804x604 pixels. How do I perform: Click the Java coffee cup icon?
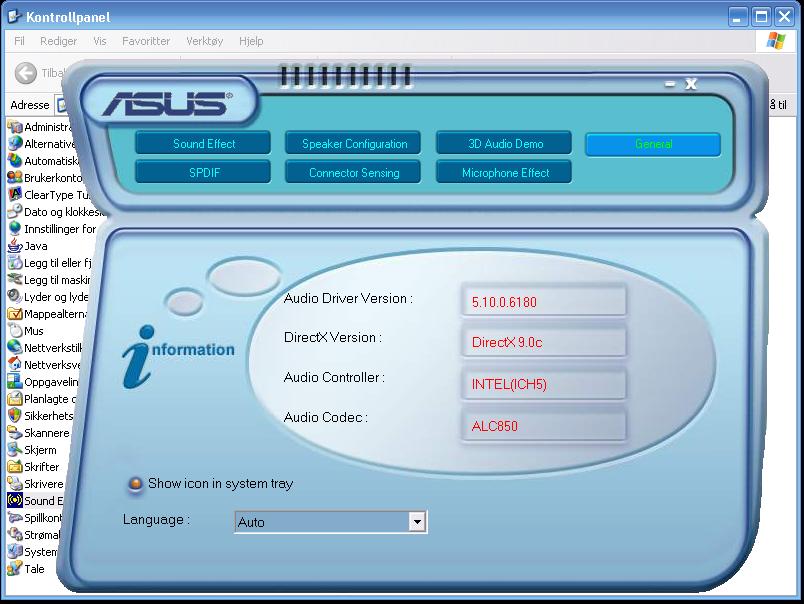click(15, 245)
